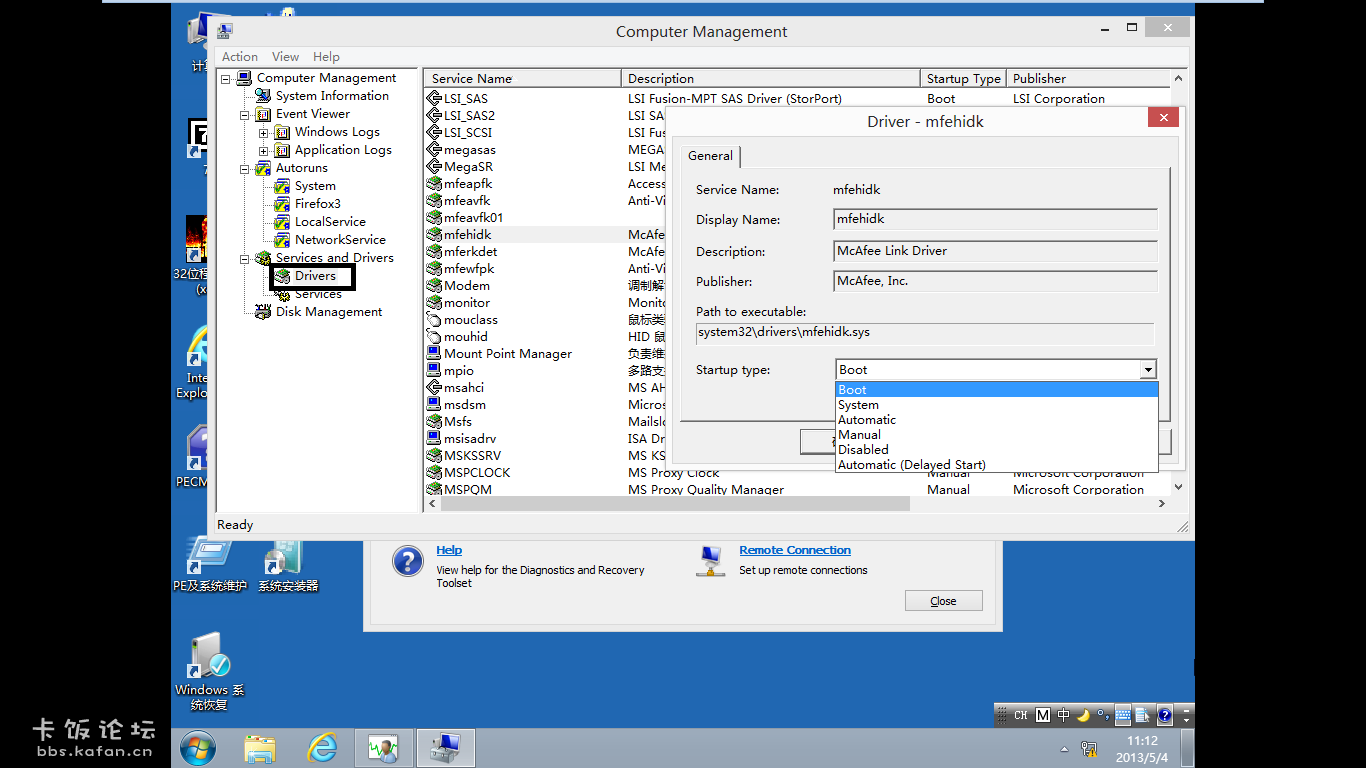Click the horizontal scrollbar thumb in the driver list
This screenshot has width=1366, height=768.
[675, 504]
